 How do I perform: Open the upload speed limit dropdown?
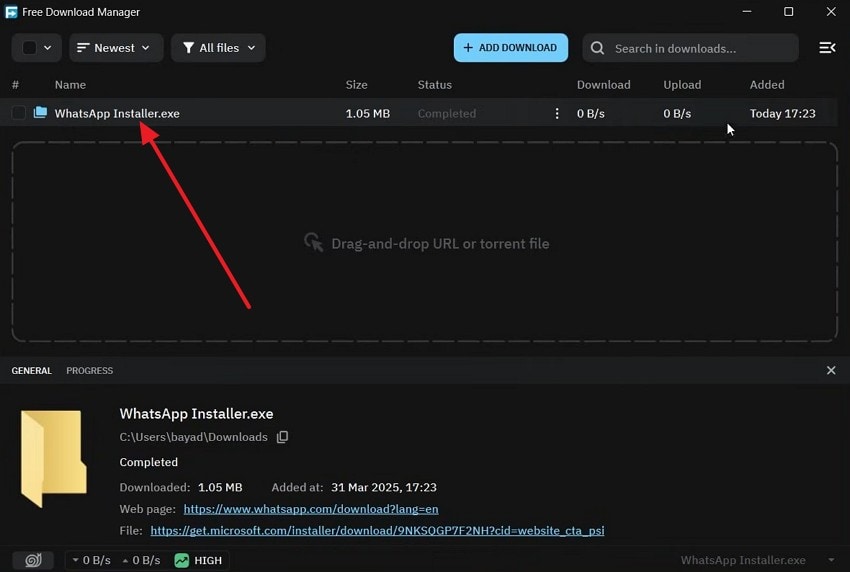(x=141, y=560)
